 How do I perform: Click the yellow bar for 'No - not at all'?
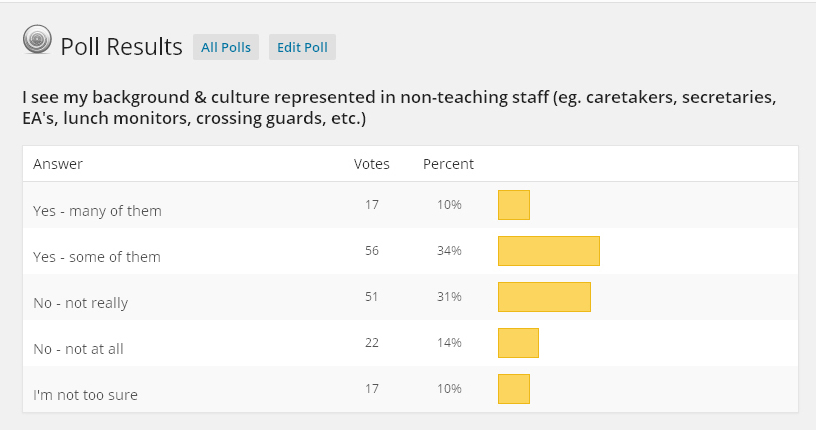[518, 343]
